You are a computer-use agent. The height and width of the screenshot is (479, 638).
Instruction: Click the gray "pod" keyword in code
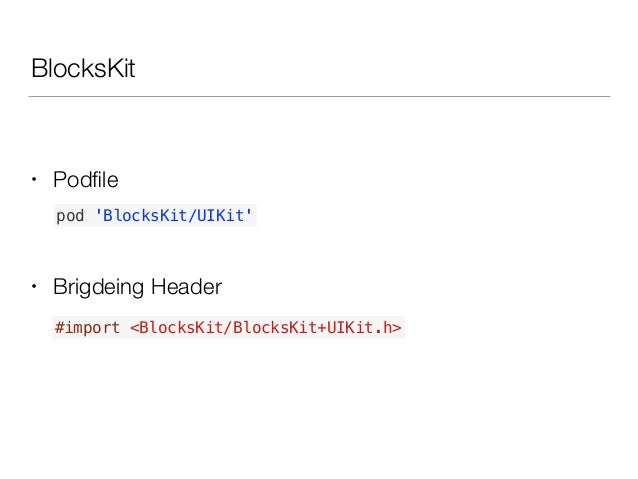[x=70, y=216]
